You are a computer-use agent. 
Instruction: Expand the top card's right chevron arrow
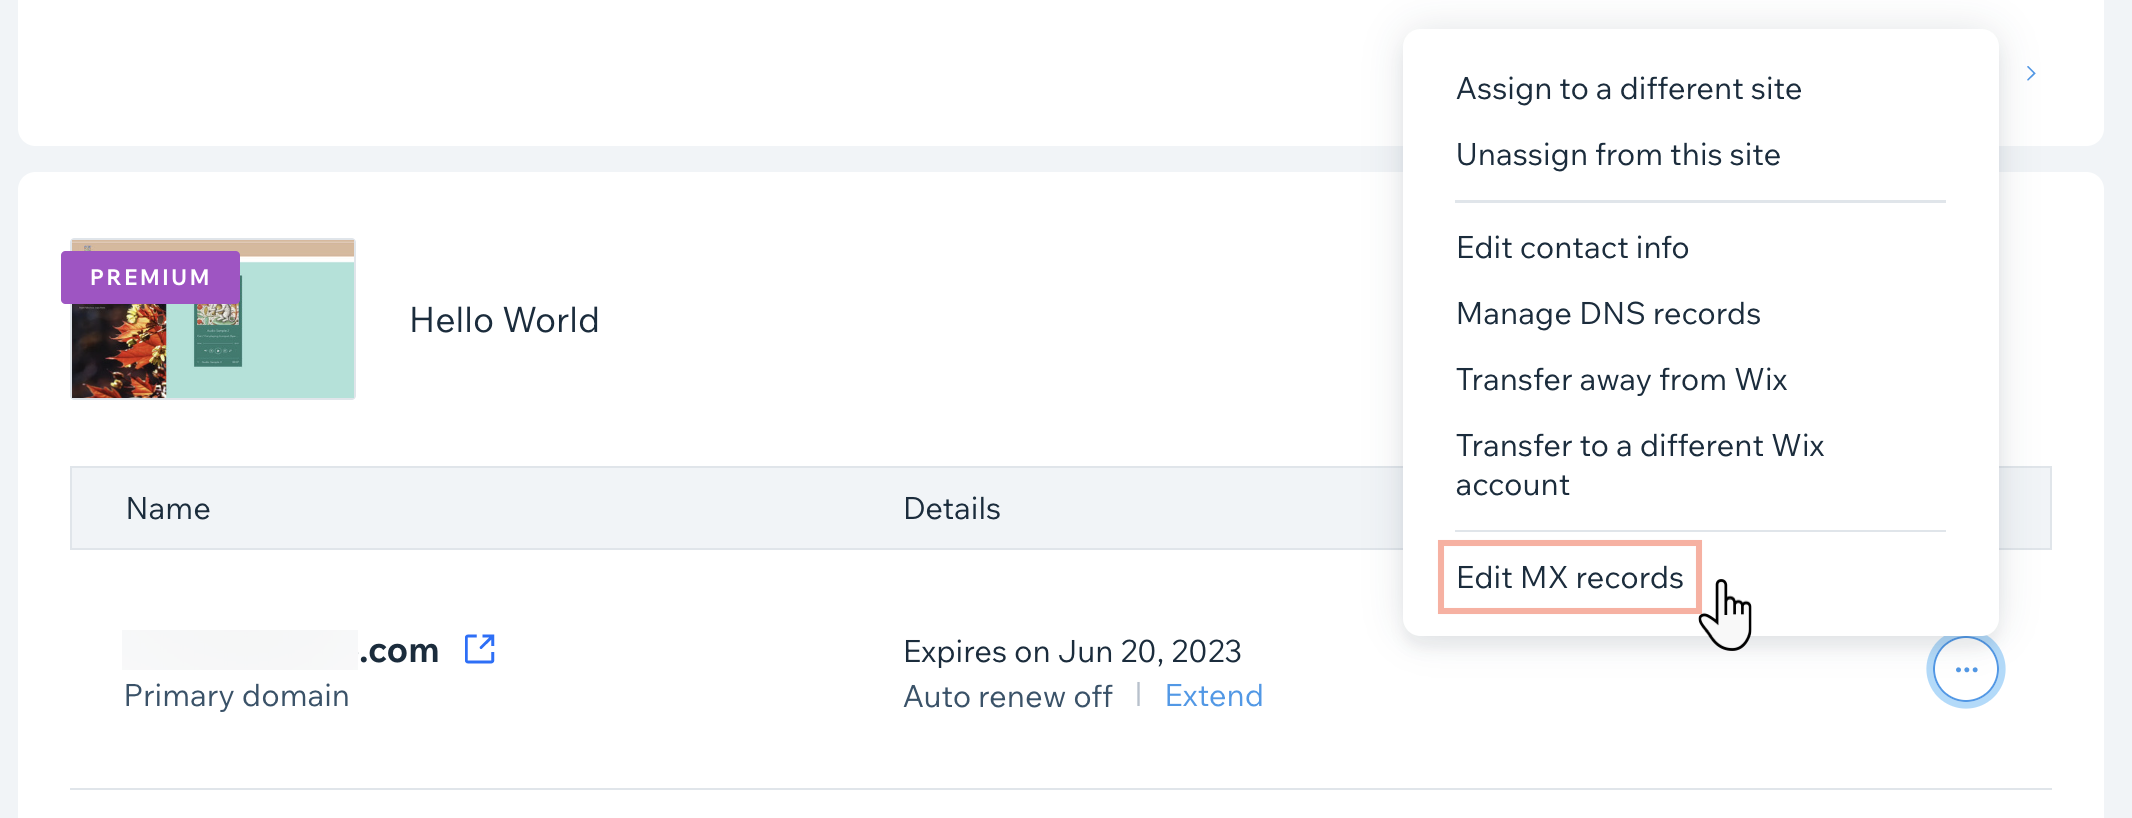pyautogui.click(x=2031, y=73)
